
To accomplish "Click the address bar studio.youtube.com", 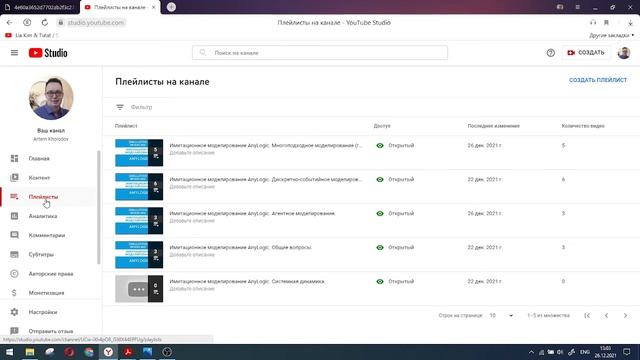I will tap(96, 22).
